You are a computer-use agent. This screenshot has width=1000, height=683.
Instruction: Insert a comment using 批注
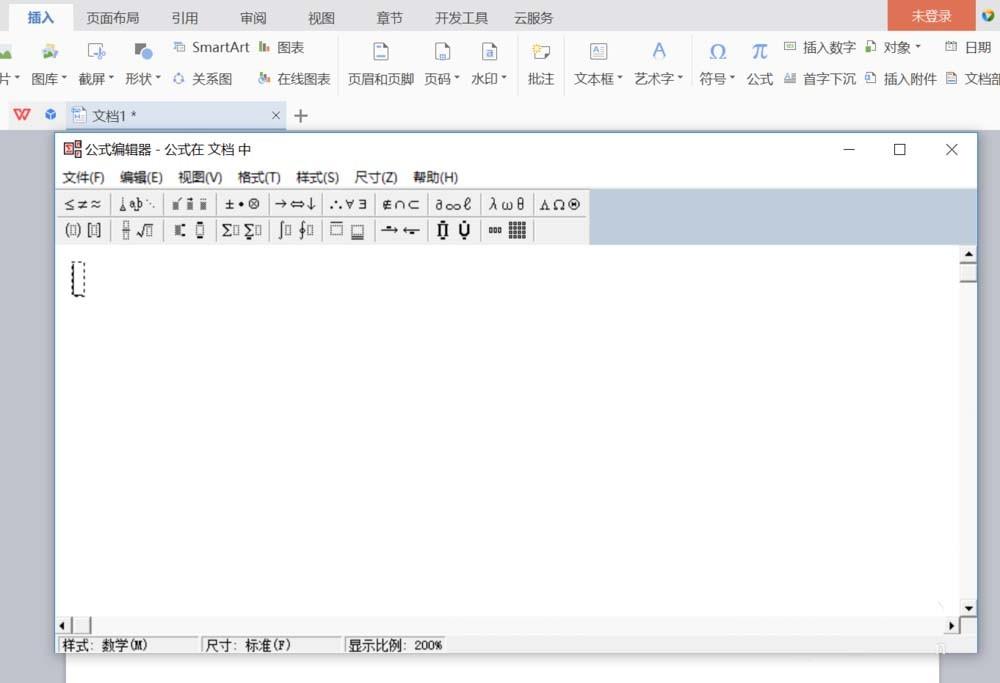pos(541,62)
